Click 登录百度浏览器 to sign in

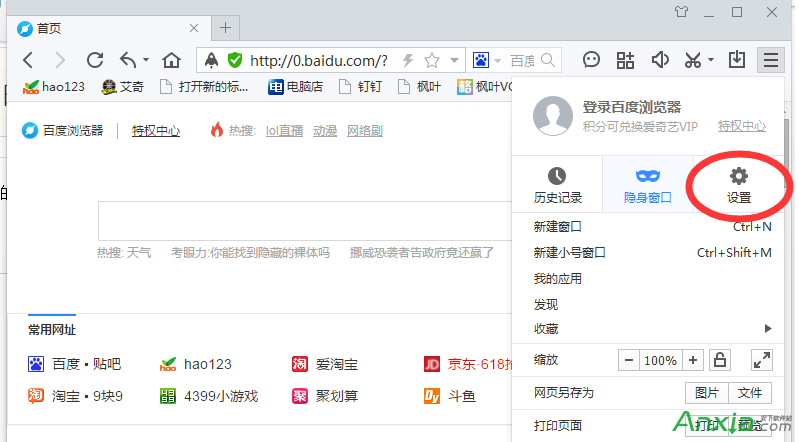pyautogui.click(x=632, y=107)
